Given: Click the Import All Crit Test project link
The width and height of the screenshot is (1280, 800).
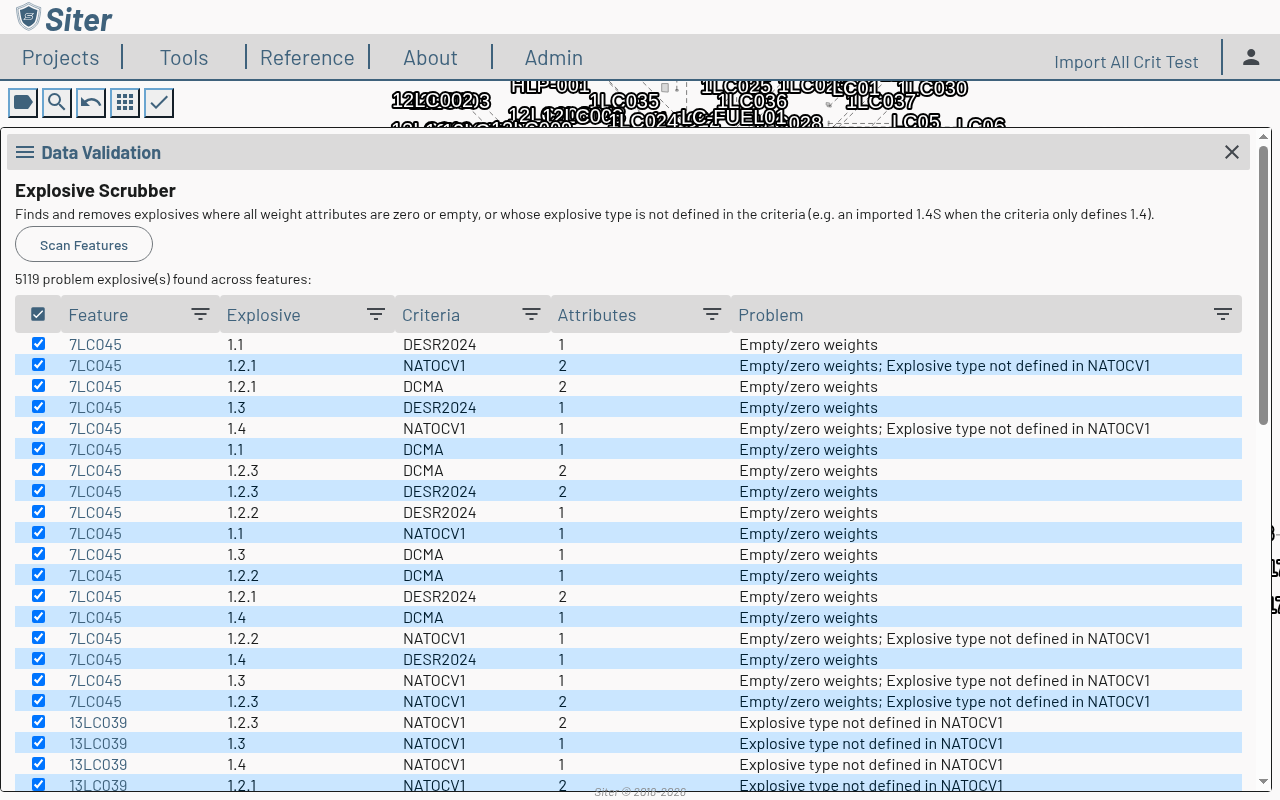Looking at the screenshot, I should 1126,62.
